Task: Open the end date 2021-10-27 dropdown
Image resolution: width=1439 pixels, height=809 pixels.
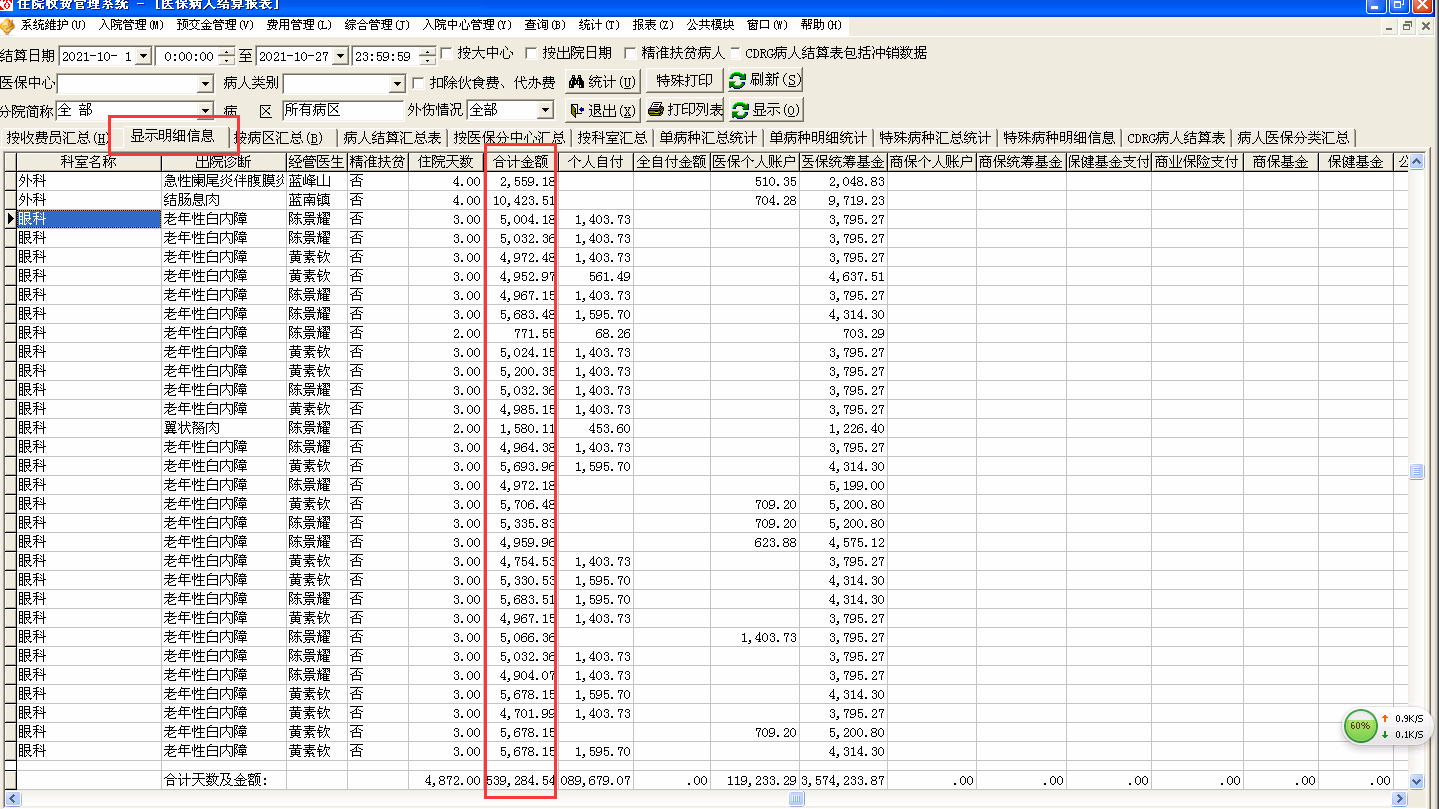Action: tap(341, 56)
